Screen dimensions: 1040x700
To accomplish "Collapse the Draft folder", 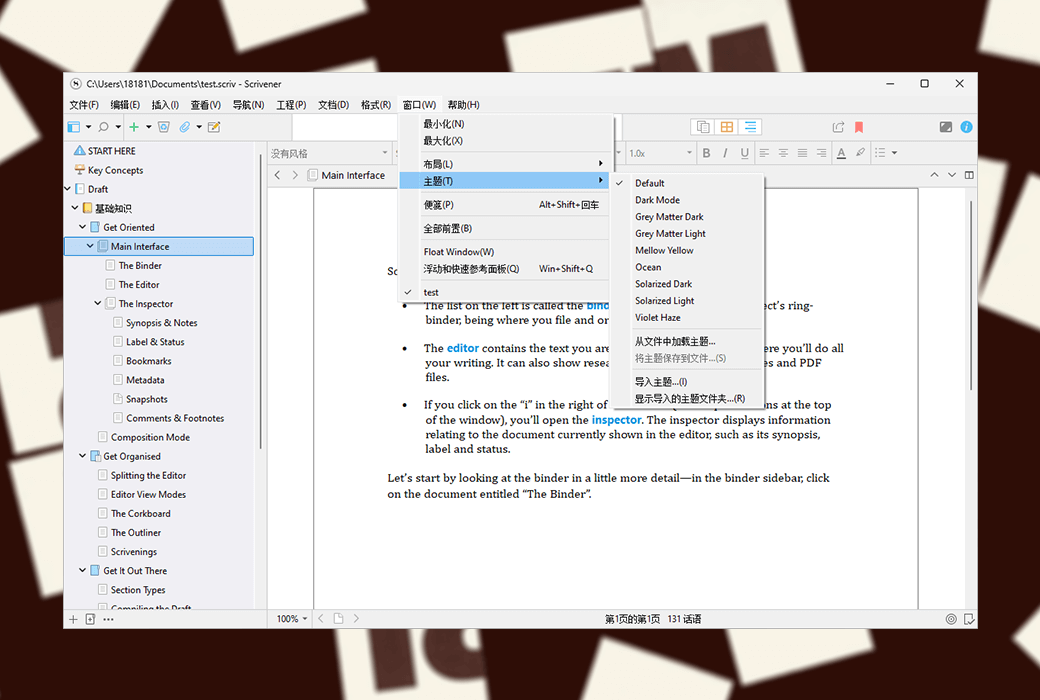I will coord(68,189).
